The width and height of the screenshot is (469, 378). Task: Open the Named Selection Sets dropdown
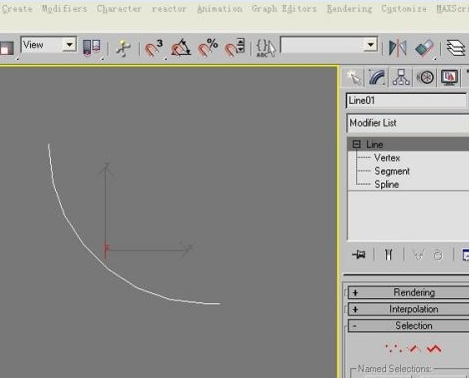click(329, 45)
